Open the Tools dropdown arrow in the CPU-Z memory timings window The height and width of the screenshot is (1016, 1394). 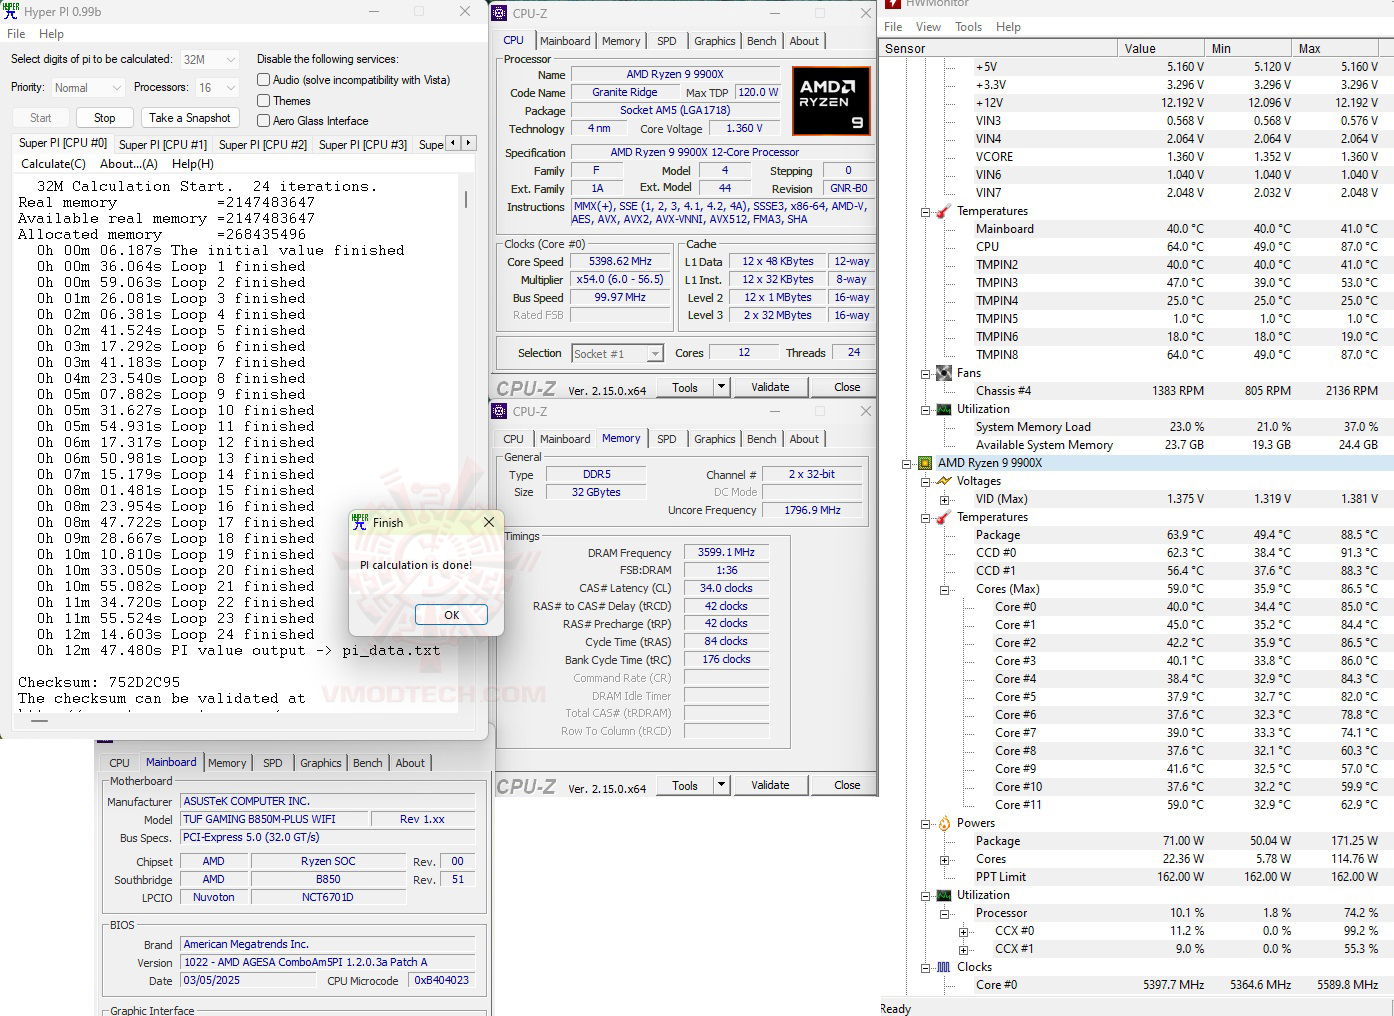pyautogui.click(x=720, y=785)
